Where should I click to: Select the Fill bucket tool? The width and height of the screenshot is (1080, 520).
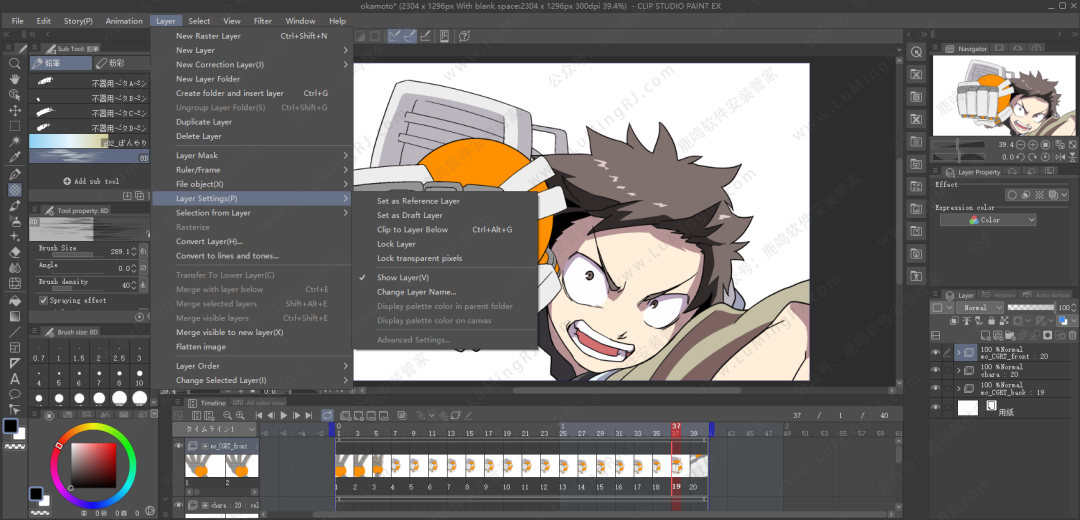(x=15, y=300)
